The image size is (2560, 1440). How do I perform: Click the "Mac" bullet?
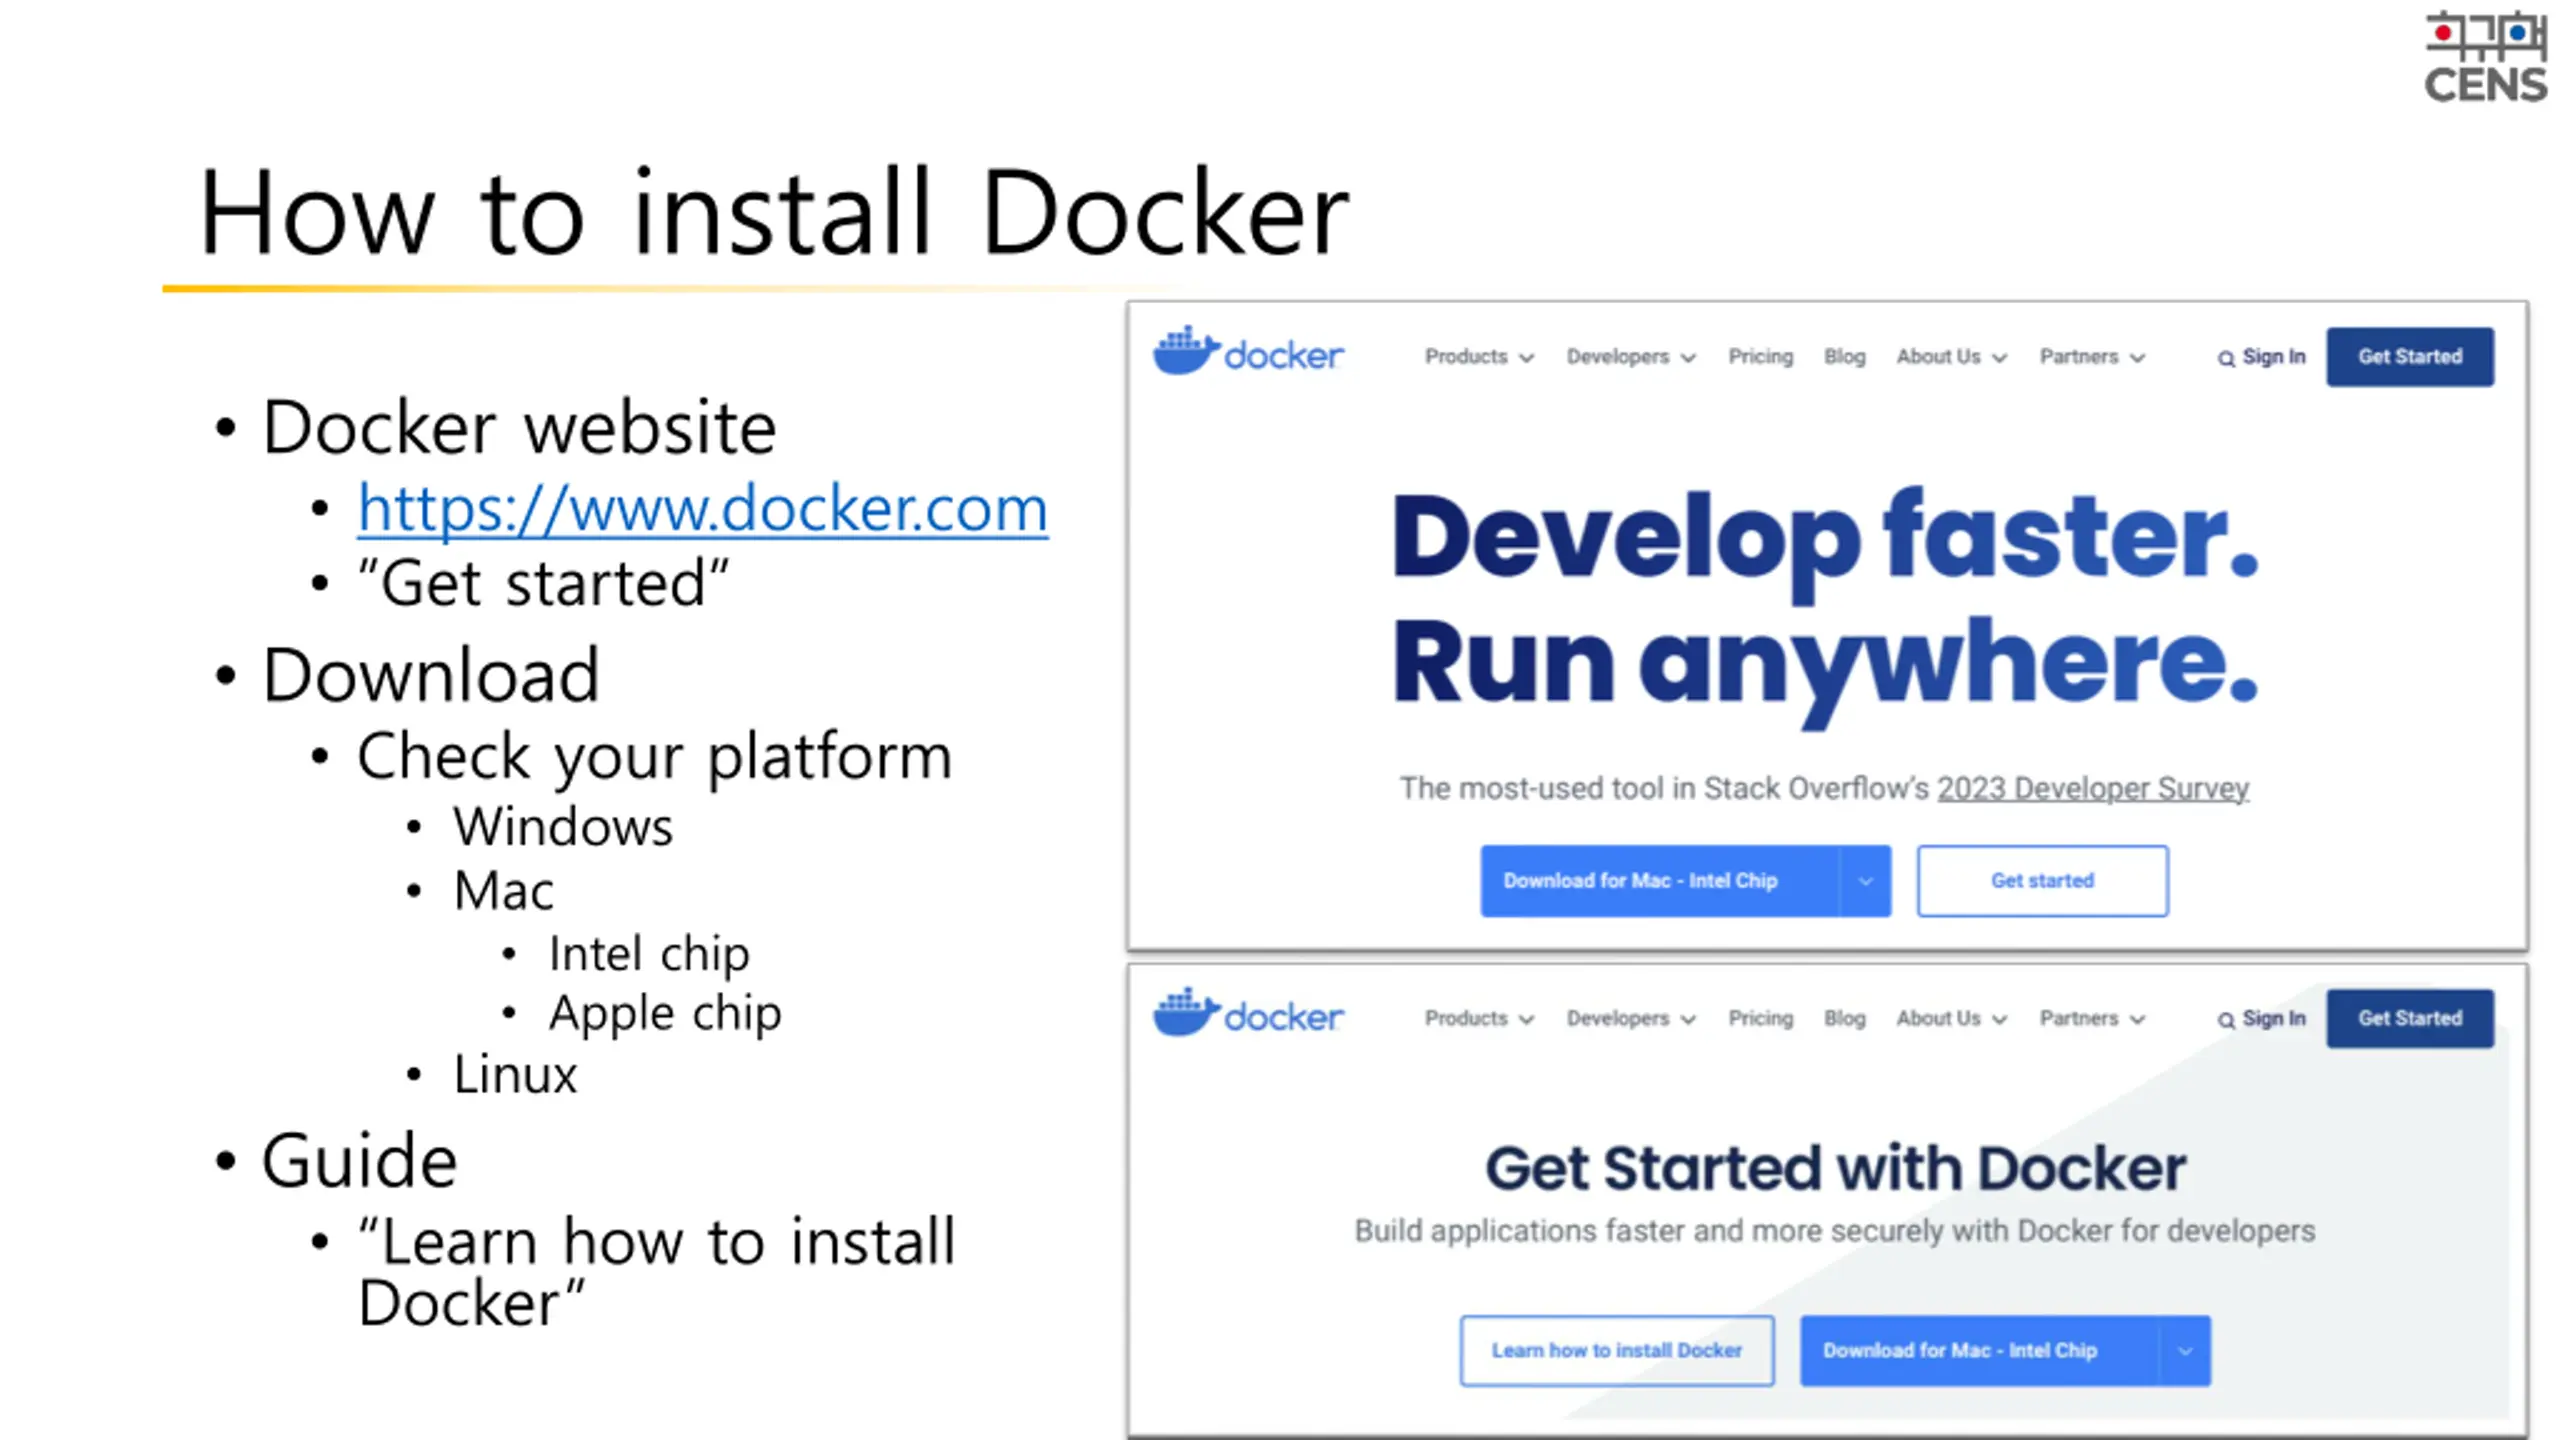point(503,891)
